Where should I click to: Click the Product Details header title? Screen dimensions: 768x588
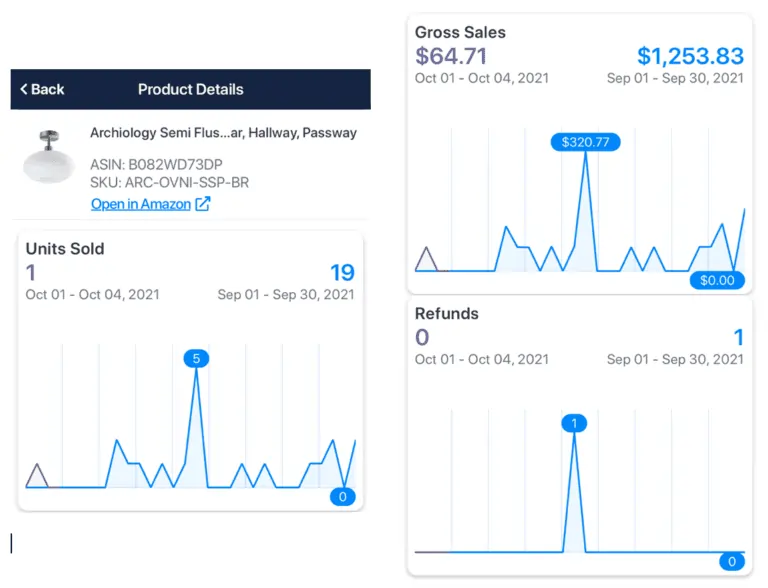[x=190, y=90]
